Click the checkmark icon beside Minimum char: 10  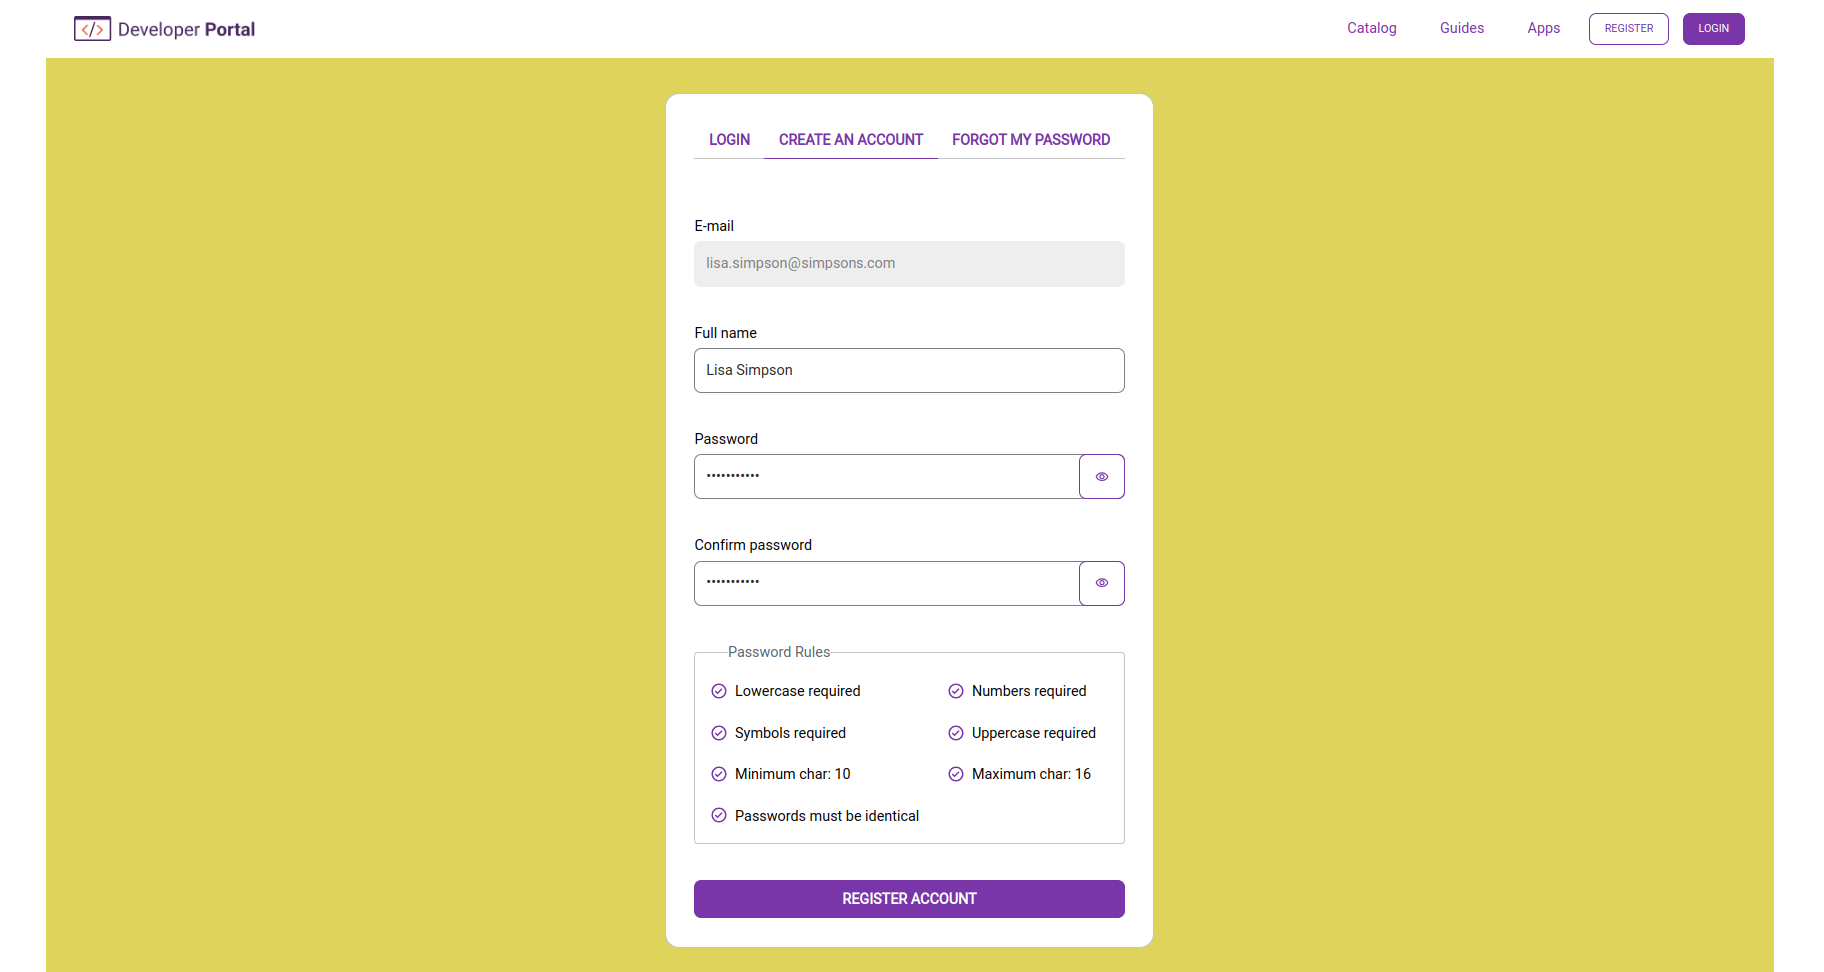pos(719,773)
